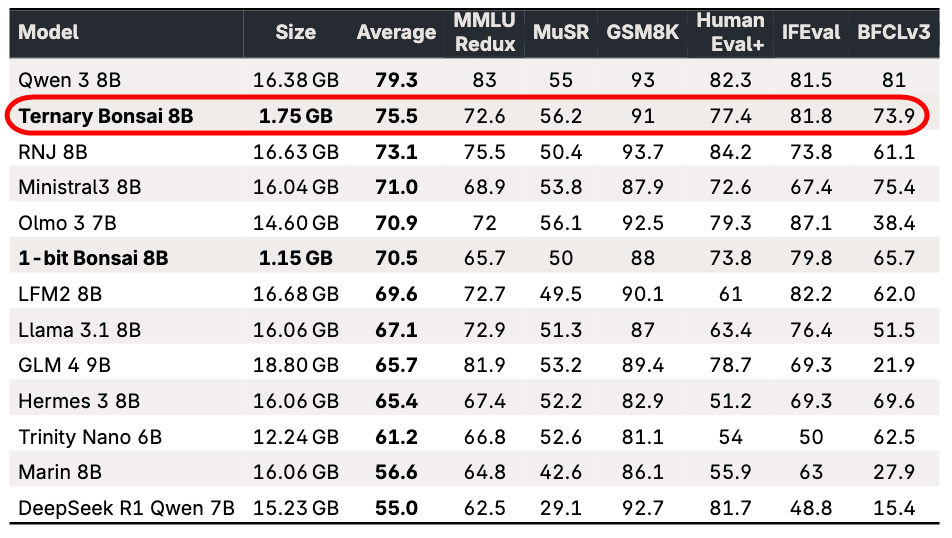This screenshot has width=952, height=538.
Task: Click the 79.3 average score for Qwen
Action: 396,80
